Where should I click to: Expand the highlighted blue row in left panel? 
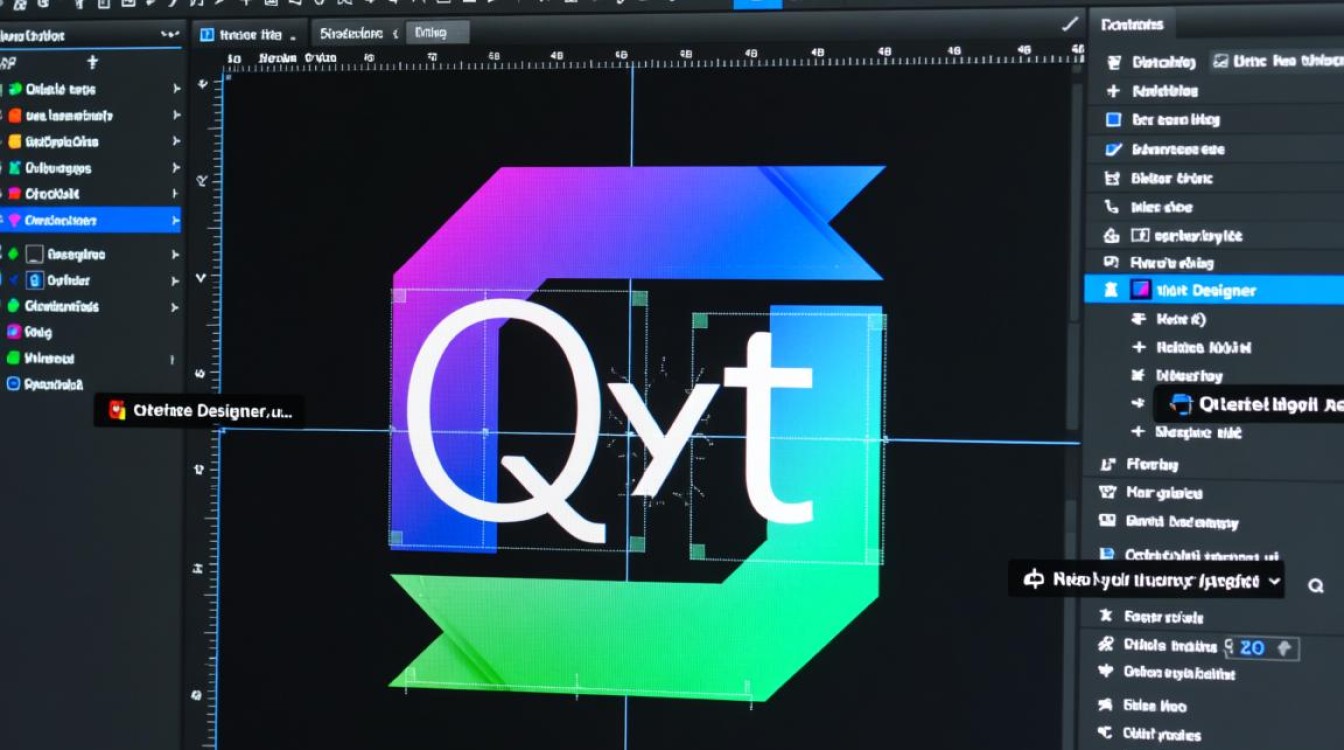point(176,220)
